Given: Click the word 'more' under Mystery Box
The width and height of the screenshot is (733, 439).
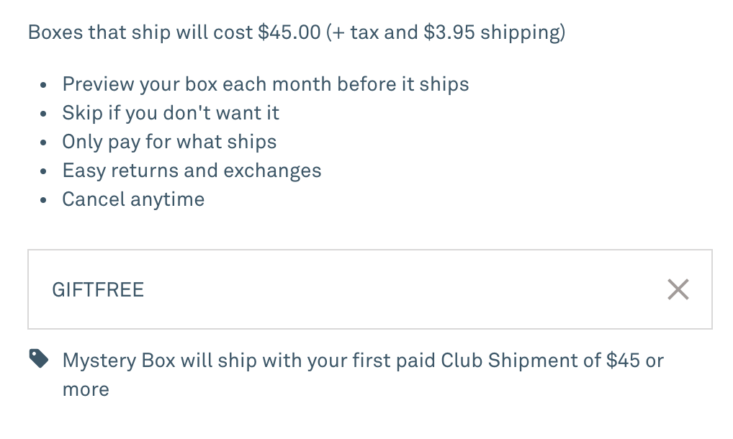Looking at the screenshot, I should point(86,389).
